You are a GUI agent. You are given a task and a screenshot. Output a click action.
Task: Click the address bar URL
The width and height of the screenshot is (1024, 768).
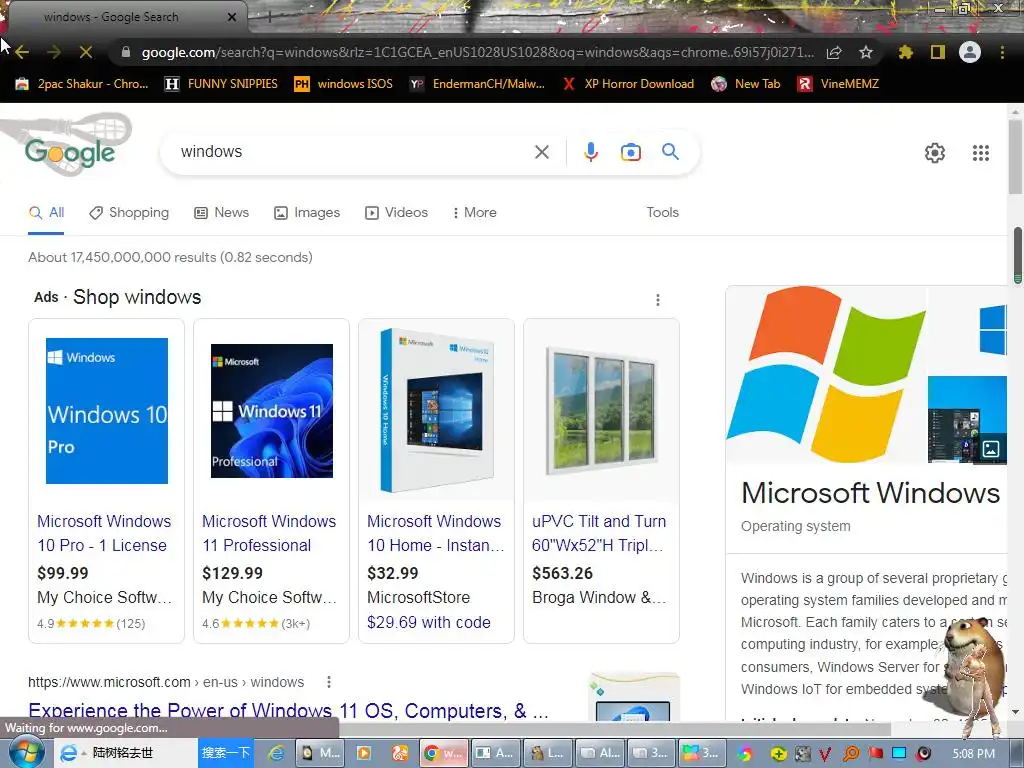(477, 52)
